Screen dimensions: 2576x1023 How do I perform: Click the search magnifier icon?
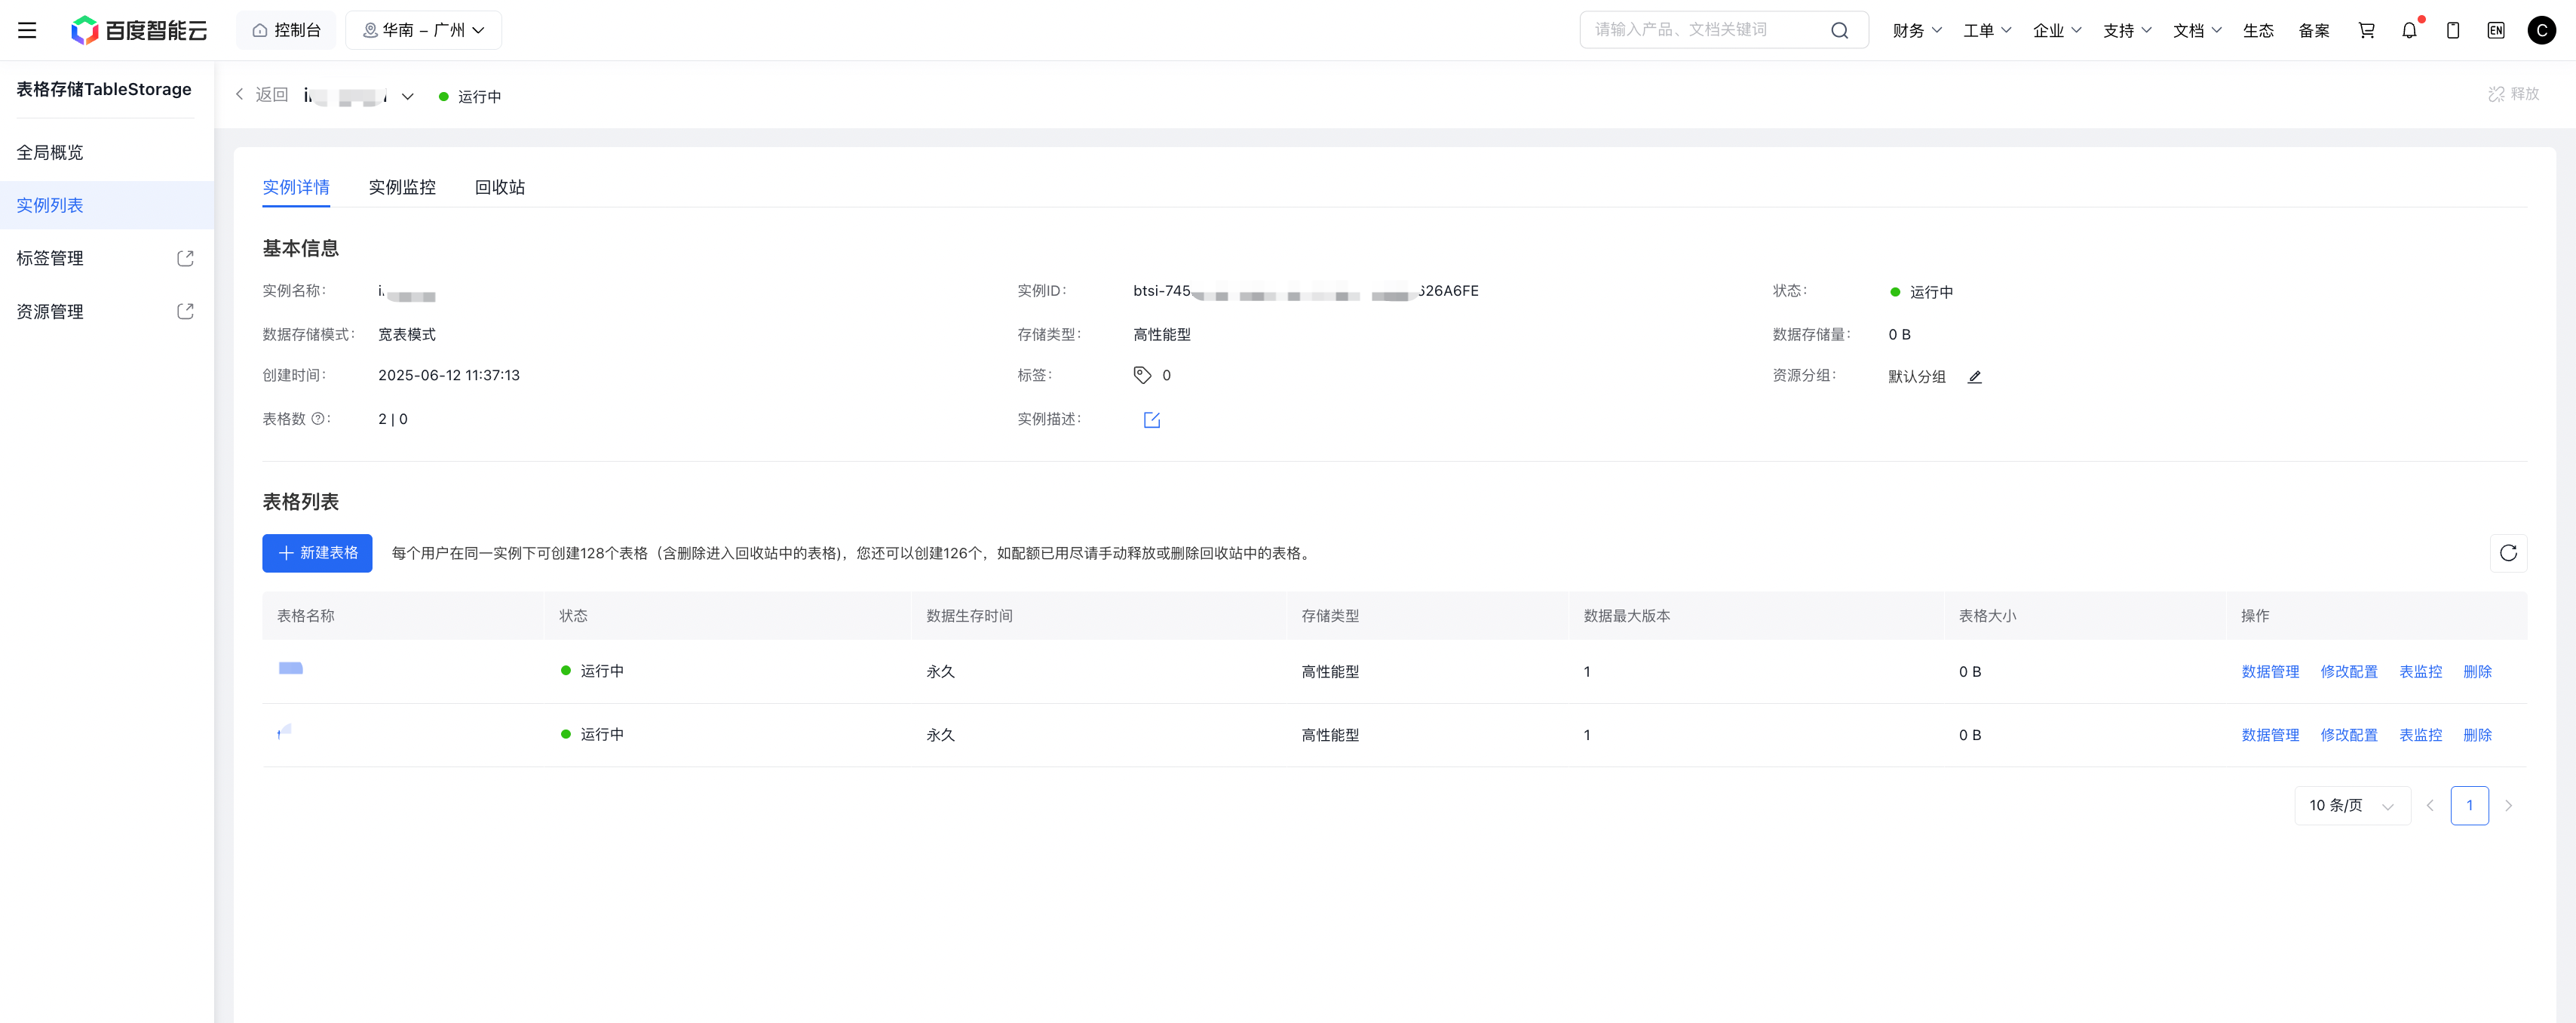[x=1839, y=30]
